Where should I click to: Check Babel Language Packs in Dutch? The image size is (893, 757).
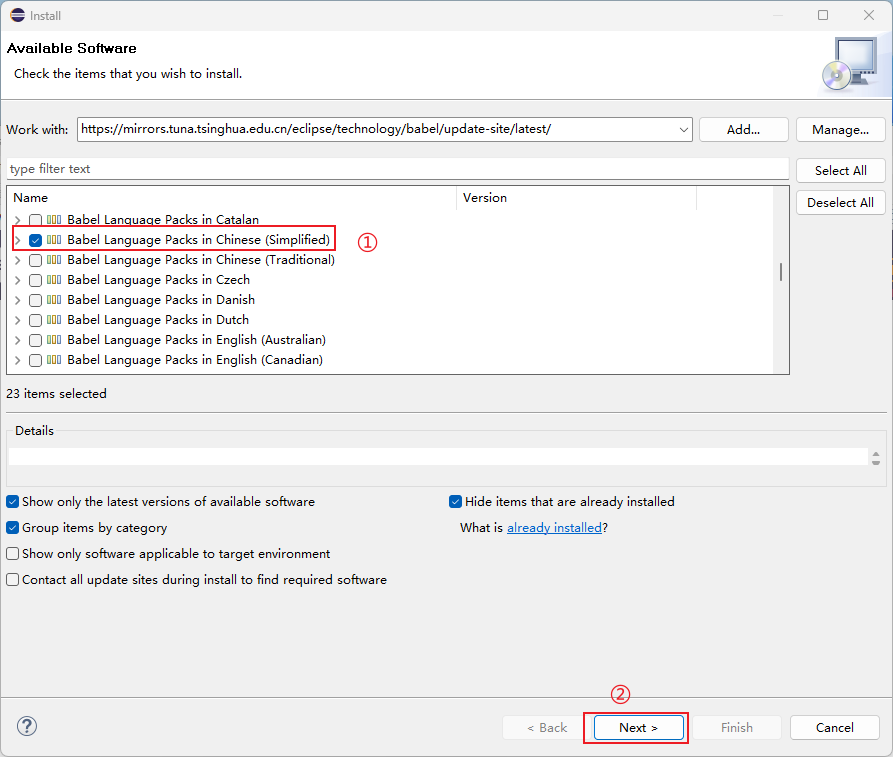(35, 320)
